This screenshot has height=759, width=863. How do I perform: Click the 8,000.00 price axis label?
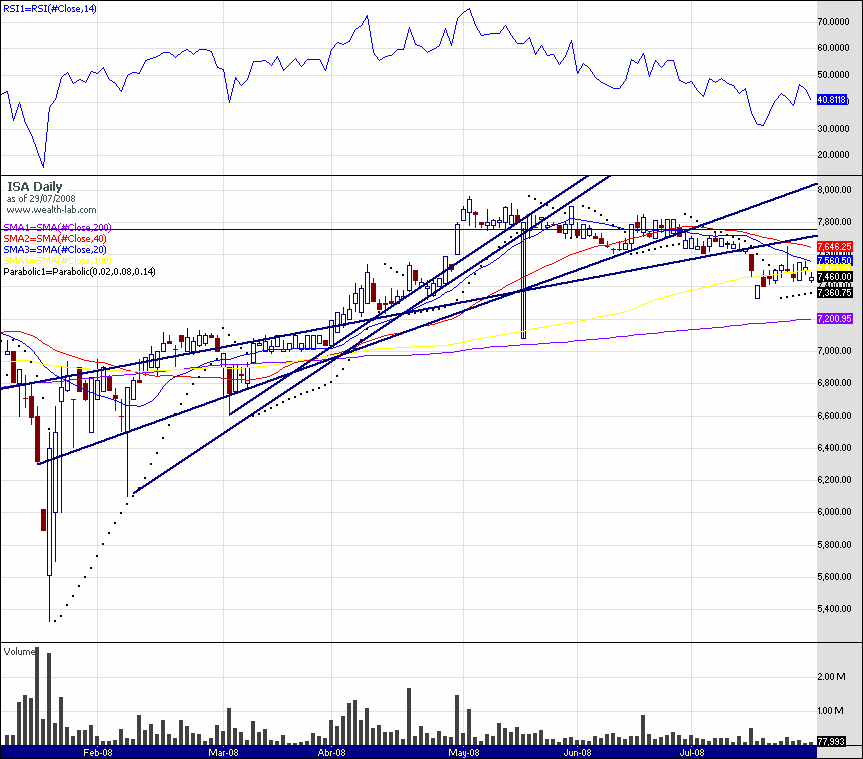[835, 190]
